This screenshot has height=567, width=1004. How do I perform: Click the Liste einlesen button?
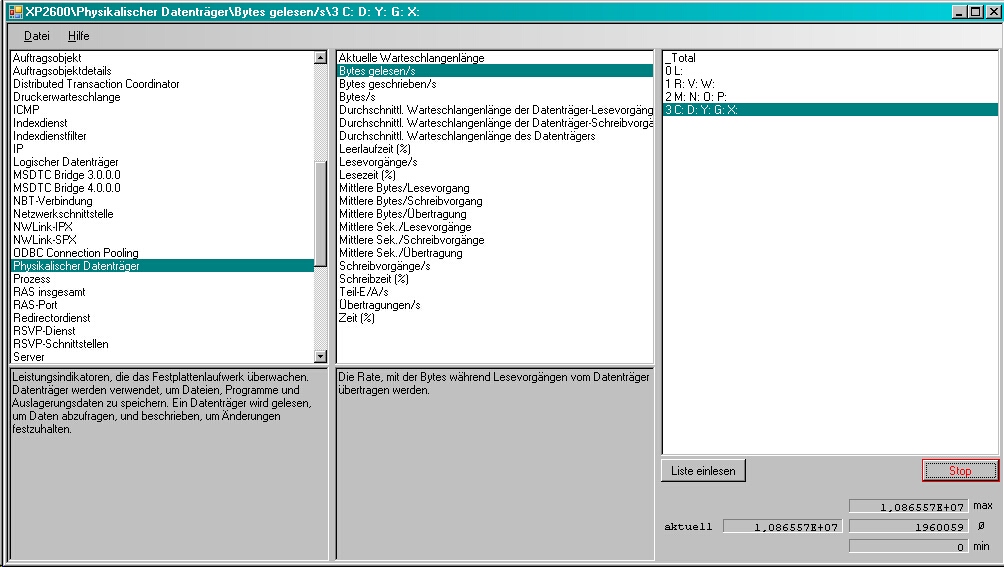[703, 471]
